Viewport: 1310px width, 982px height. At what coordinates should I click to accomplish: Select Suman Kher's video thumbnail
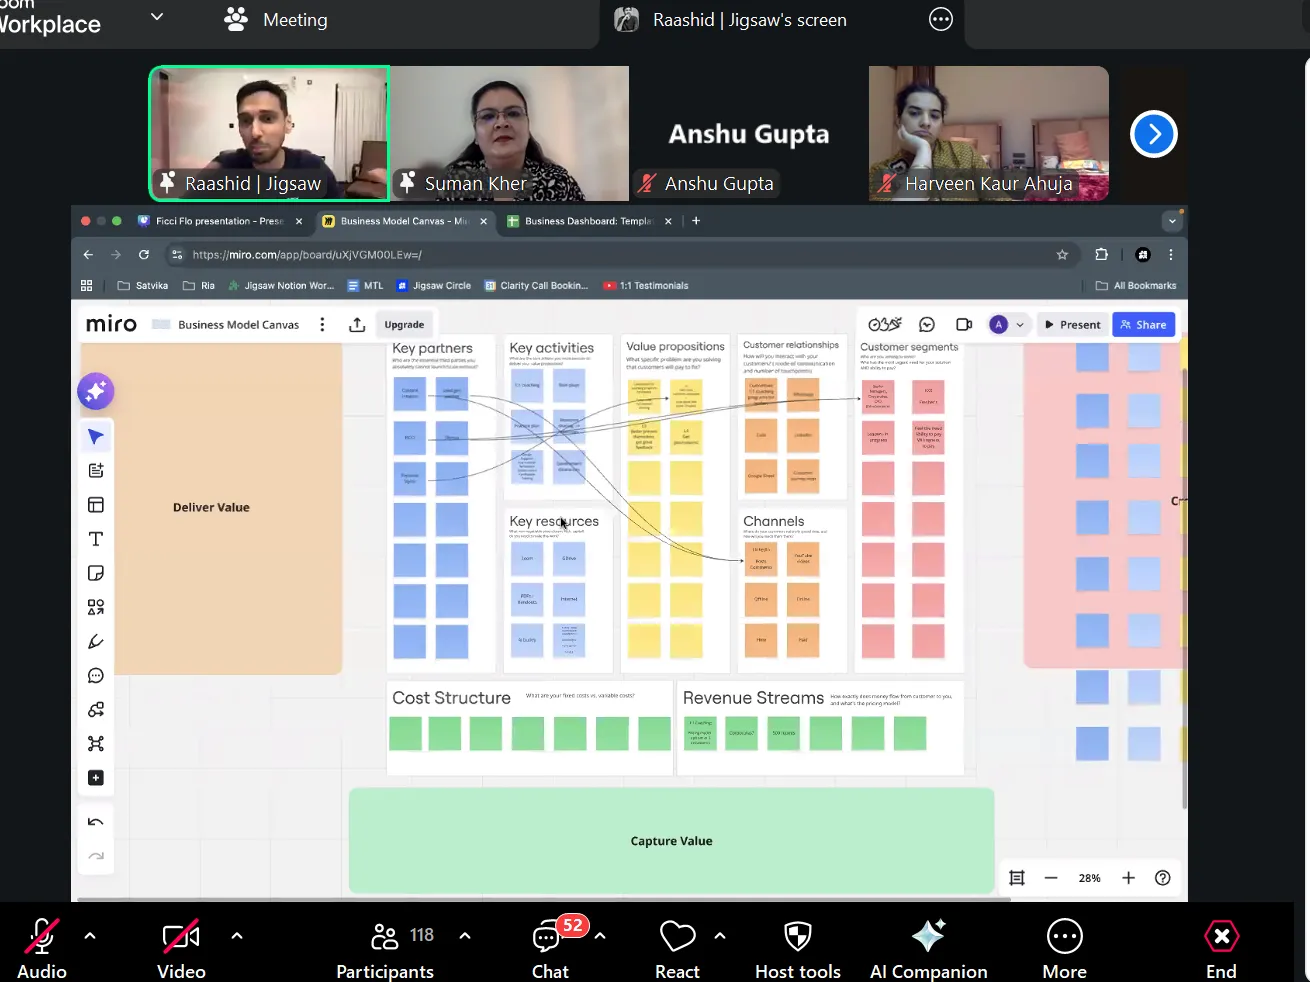pyautogui.click(x=509, y=133)
